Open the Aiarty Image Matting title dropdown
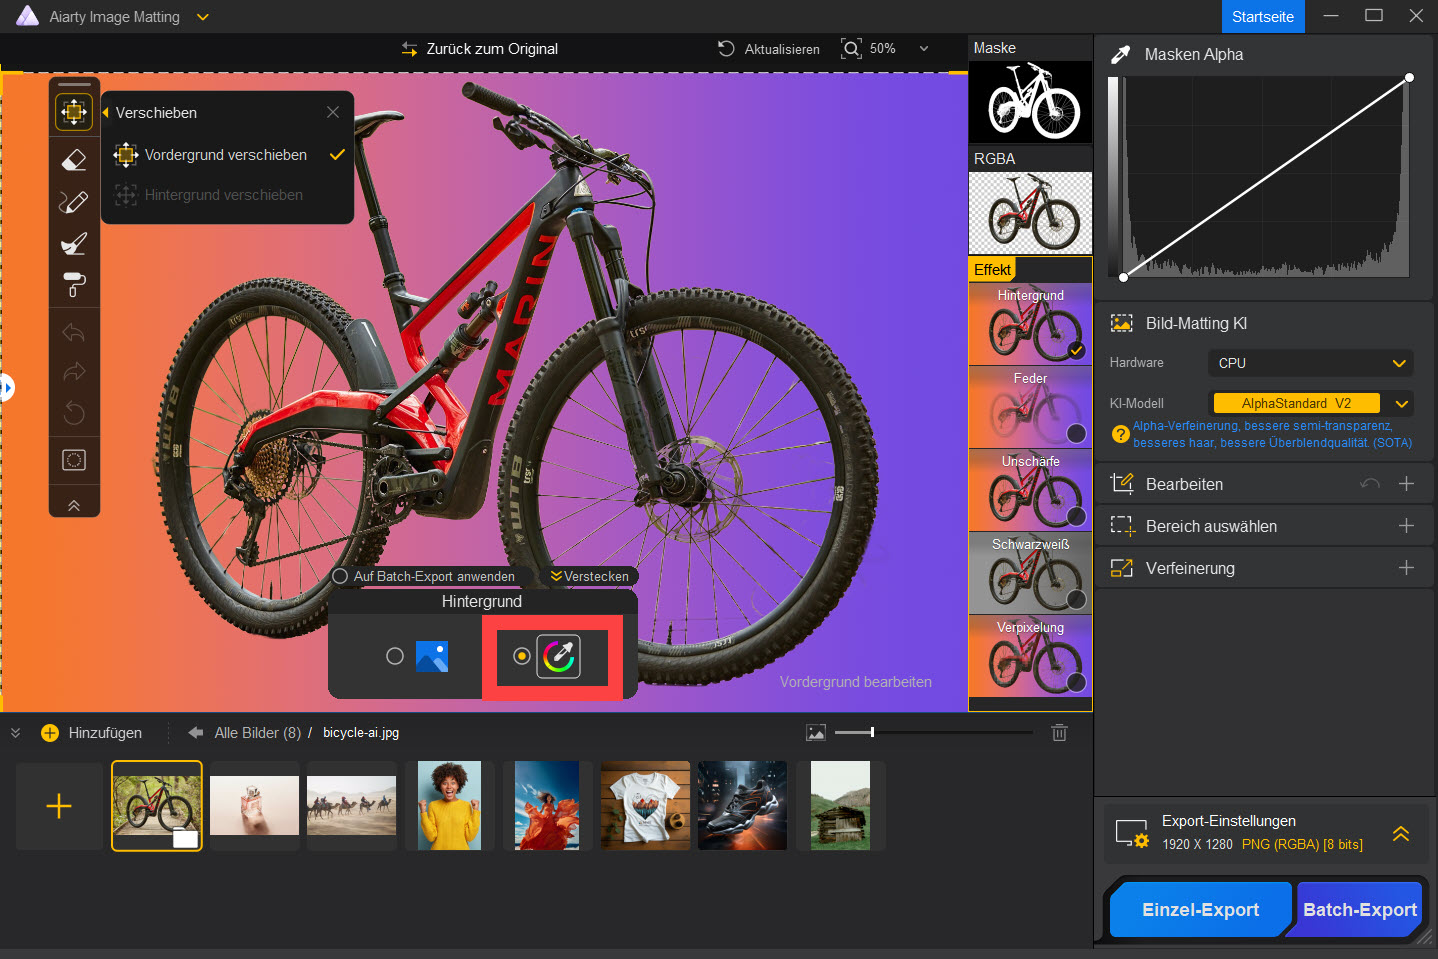Screen dimensions: 1438x959 pyautogui.click(x=203, y=17)
